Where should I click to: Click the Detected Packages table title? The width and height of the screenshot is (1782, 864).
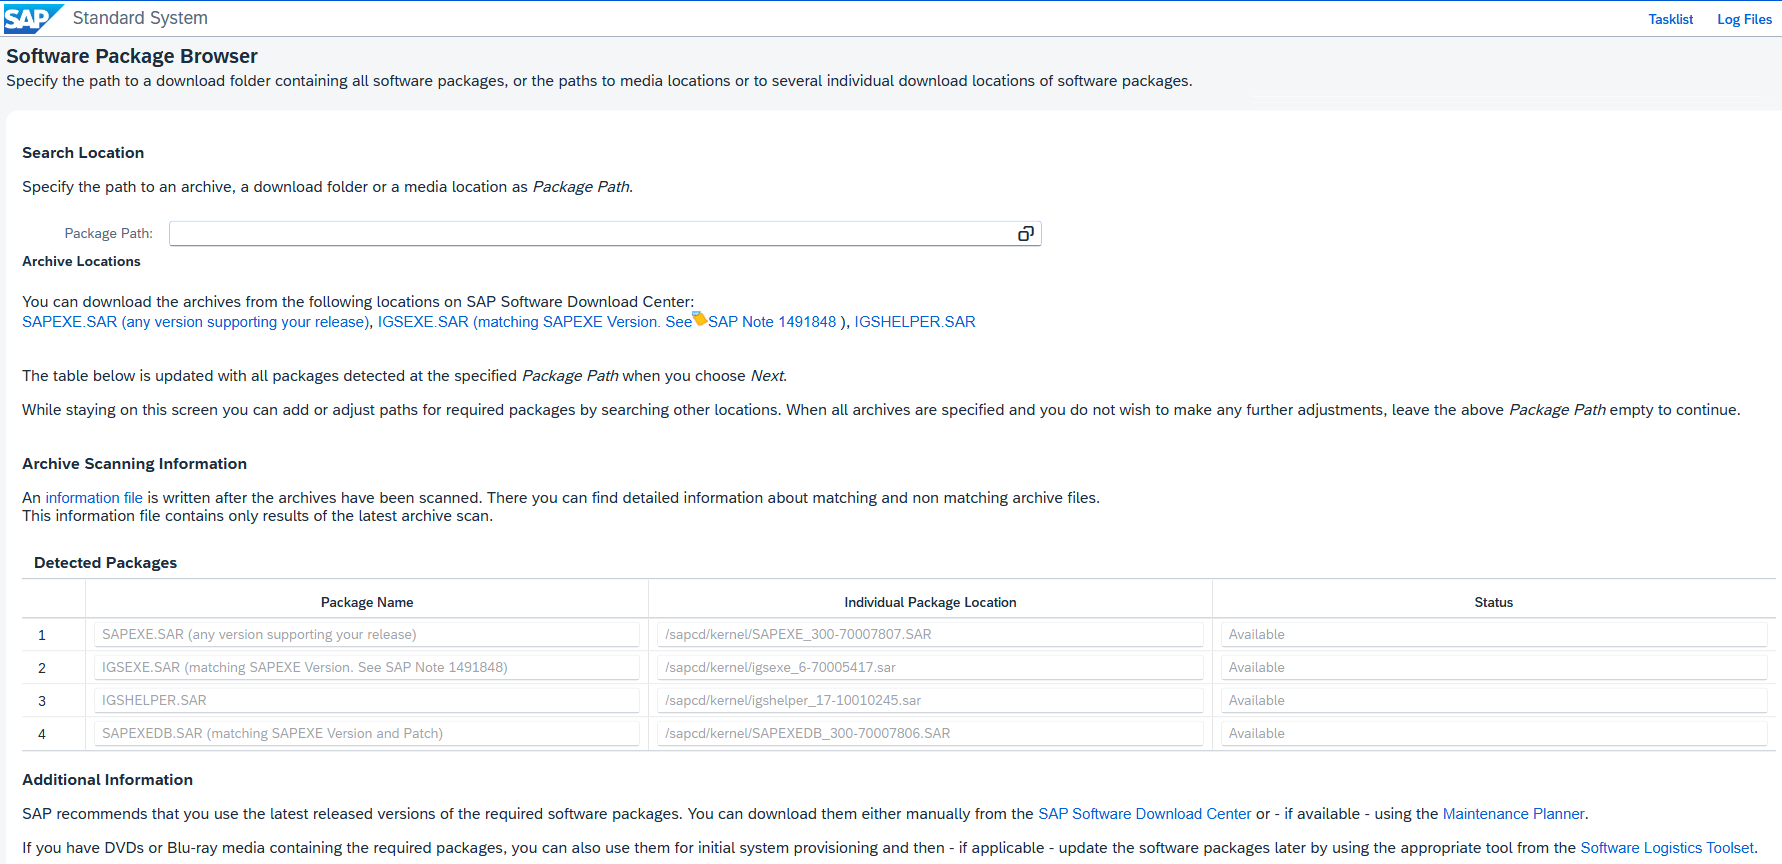(x=105, y=563)
